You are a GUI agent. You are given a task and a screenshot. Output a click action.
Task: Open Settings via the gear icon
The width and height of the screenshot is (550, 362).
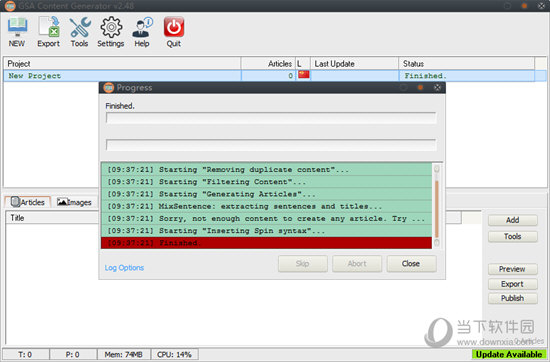tap(111, 32)
